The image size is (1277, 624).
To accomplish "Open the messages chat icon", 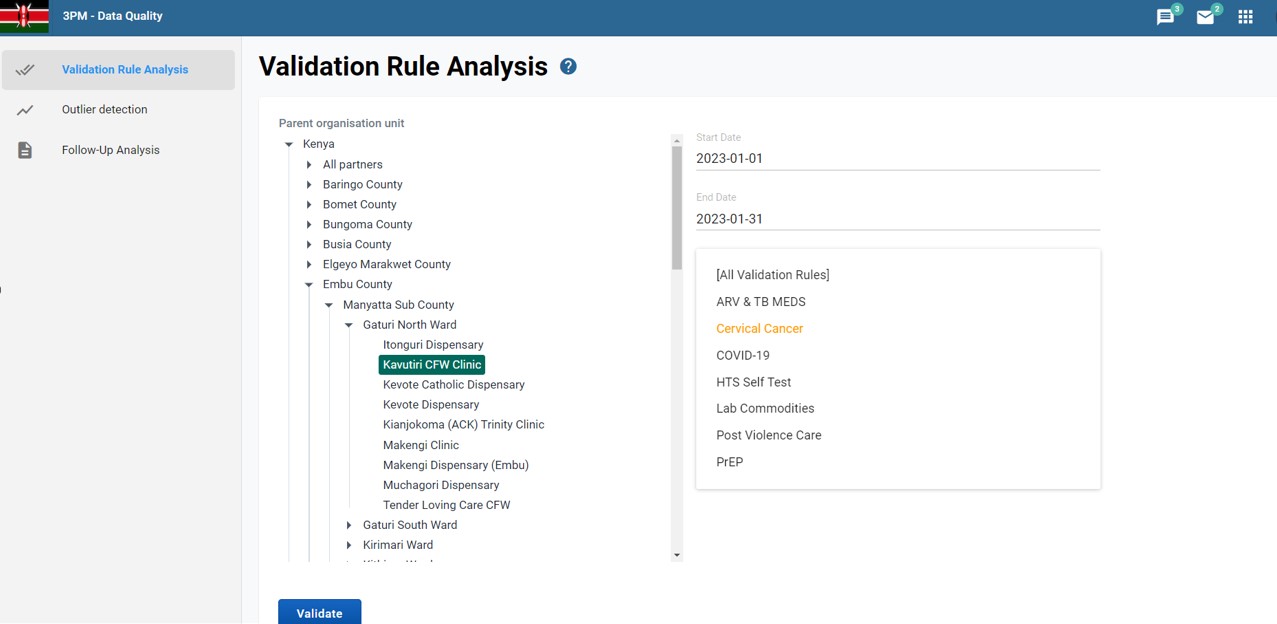I will (x=1165, y=17).
